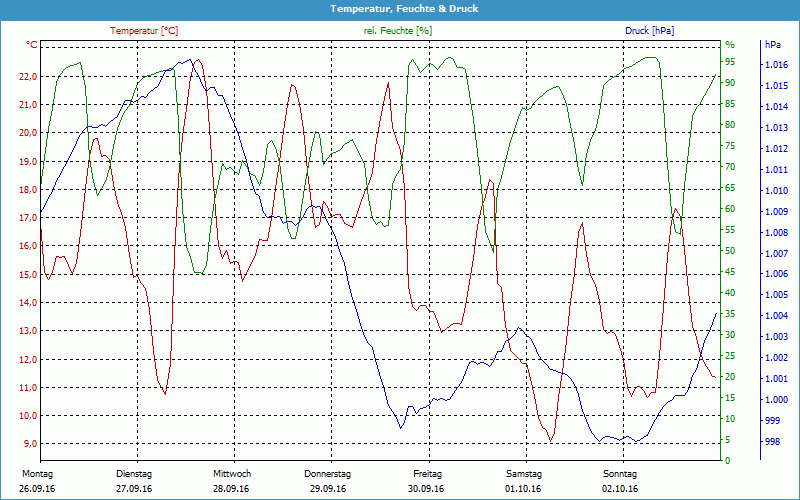The height and width of the screenshot is (500, 800).
Task: Click the 'Dienstag' day label
Action: click(134, 474)
